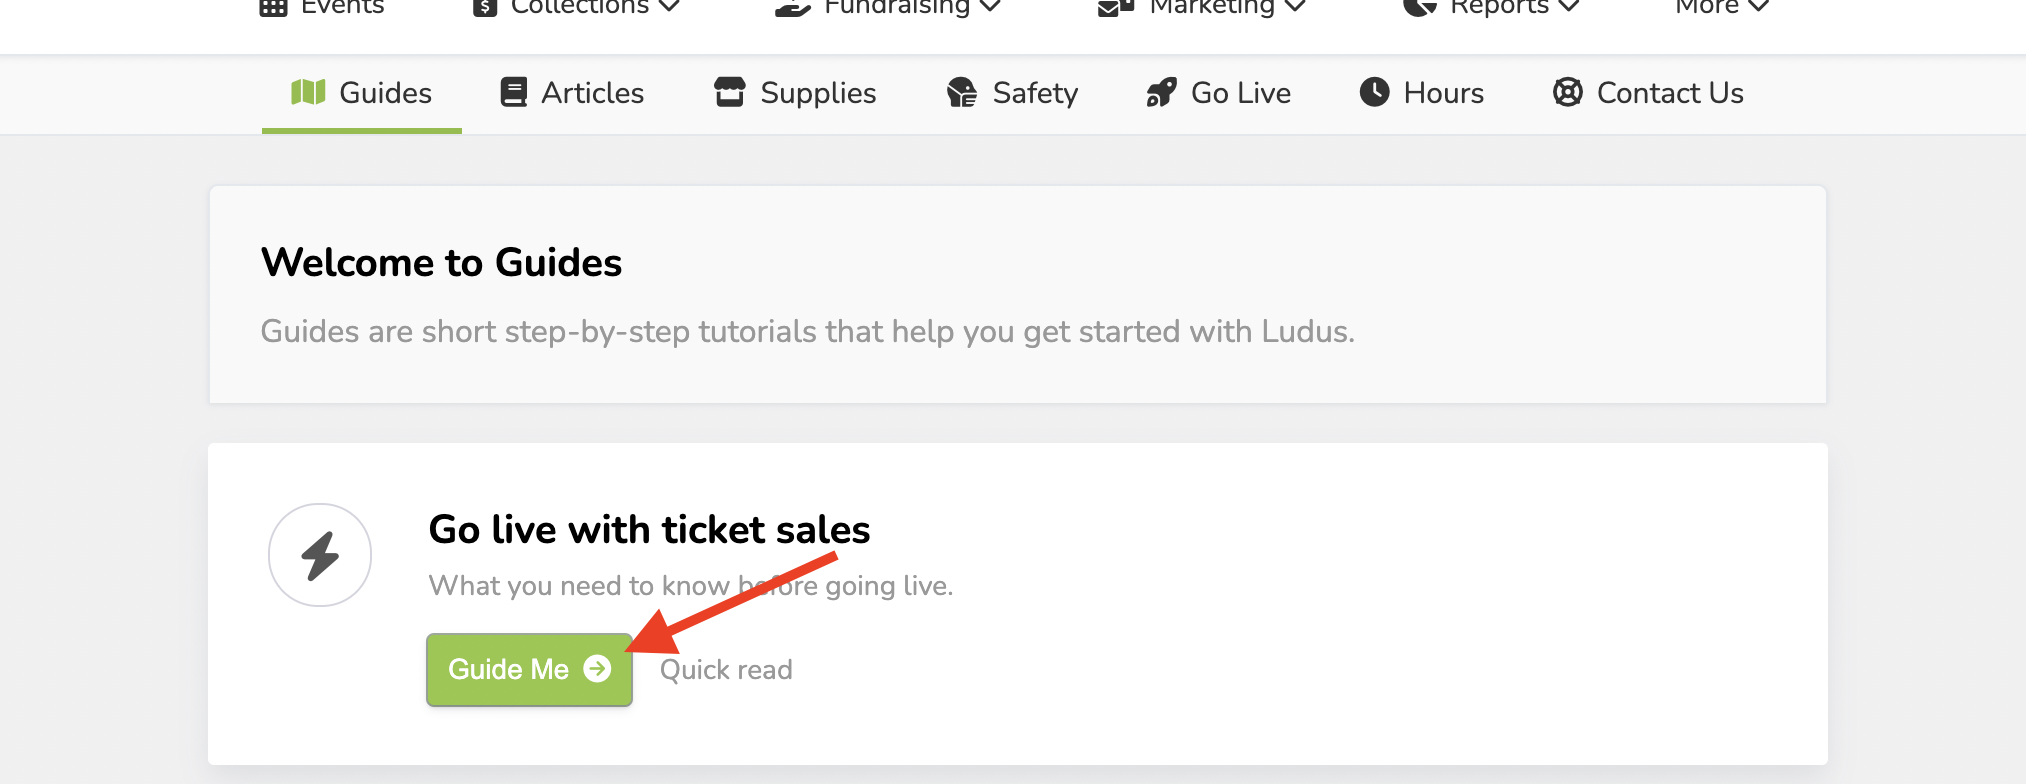2026x784 pixels.
Task: Go to the Contact Us tab
Action: [1669, 93]
